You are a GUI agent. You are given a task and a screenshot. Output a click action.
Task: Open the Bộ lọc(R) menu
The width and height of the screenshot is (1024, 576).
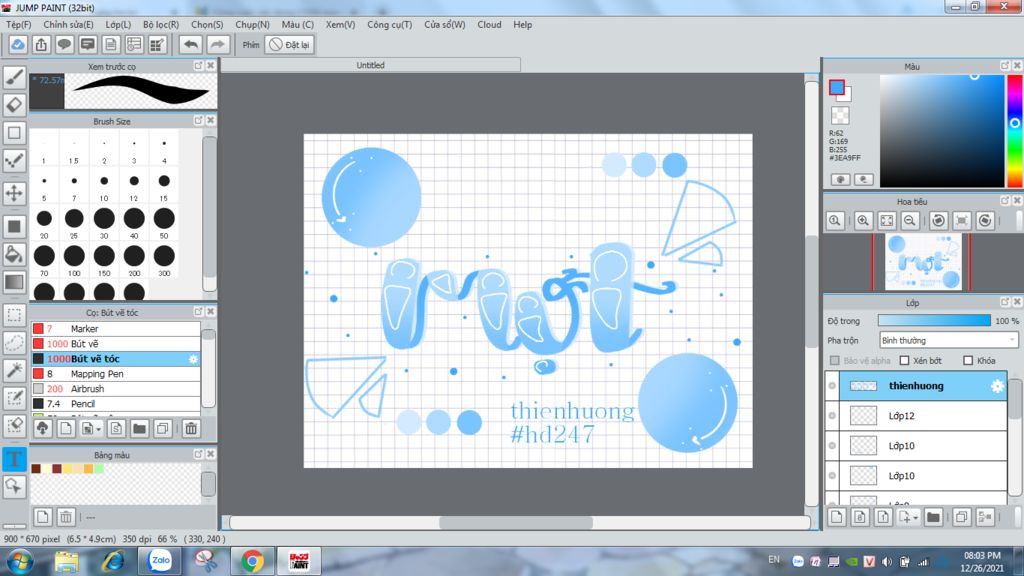(161, 25)
